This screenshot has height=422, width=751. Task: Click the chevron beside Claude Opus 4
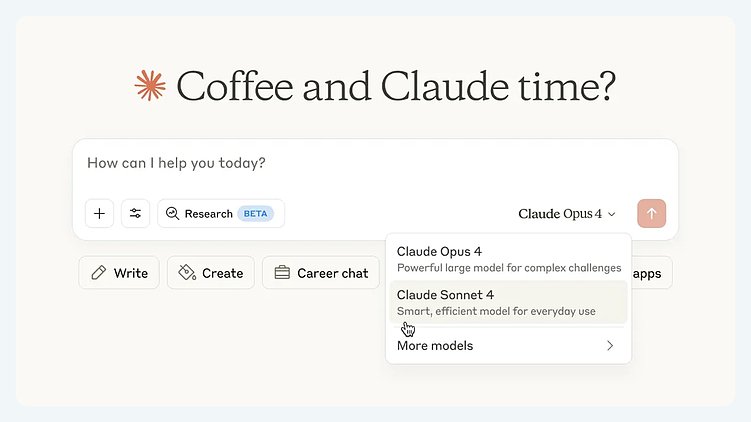pyautogui.click(x=612, y=214)
